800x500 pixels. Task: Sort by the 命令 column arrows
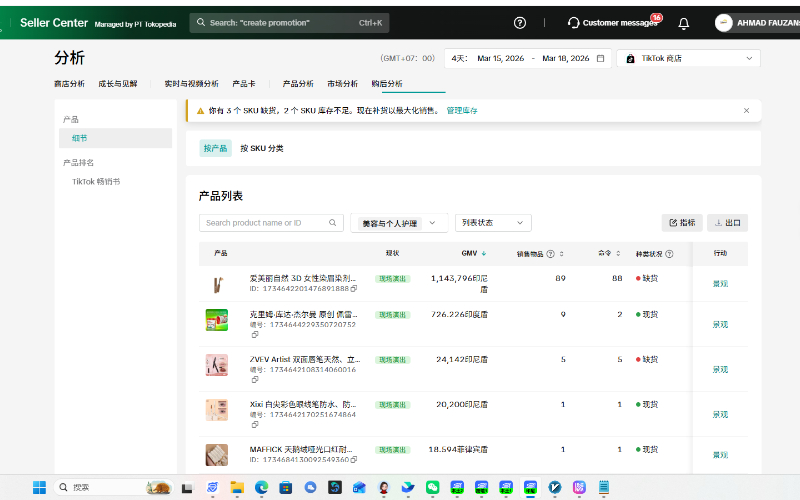618,254
